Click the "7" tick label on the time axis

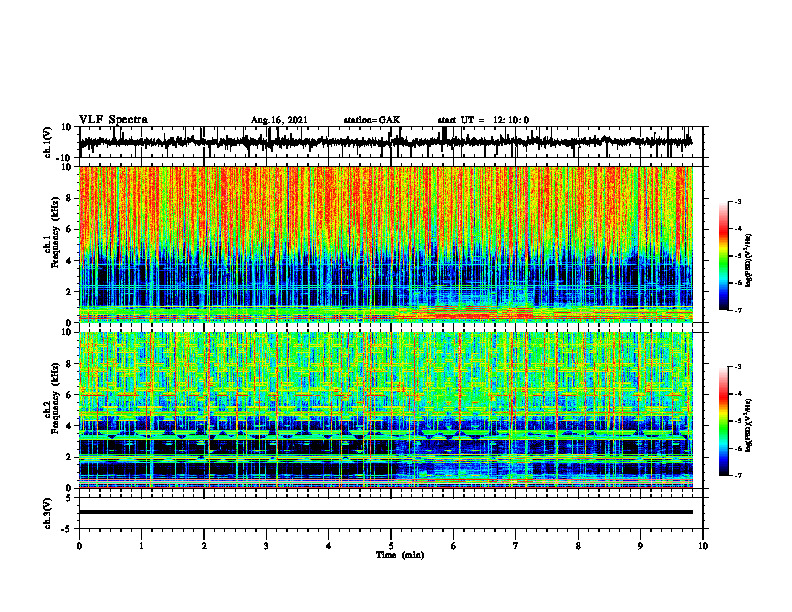[516, 546]
